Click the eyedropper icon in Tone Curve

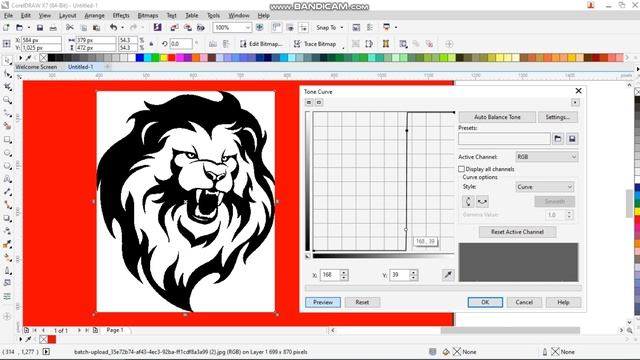448,275
